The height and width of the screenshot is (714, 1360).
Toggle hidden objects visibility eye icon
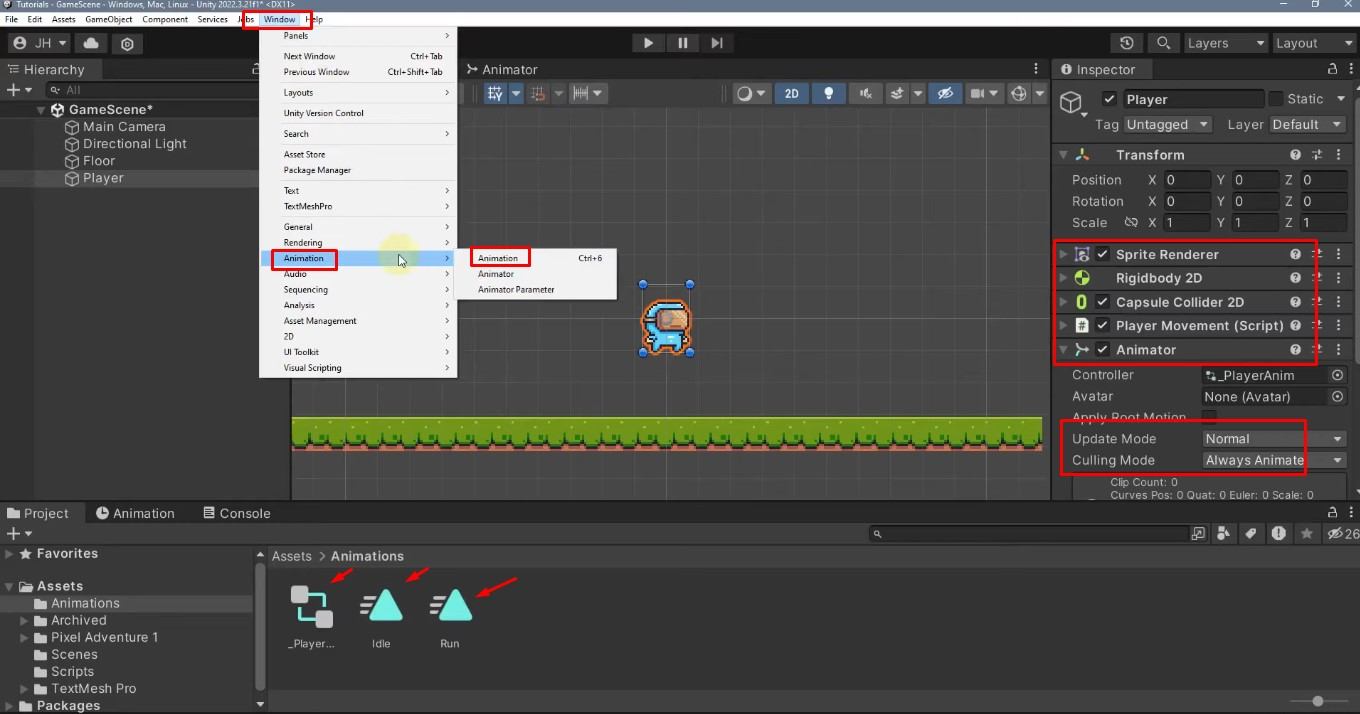pyautogui.click(x=944, y=93)
